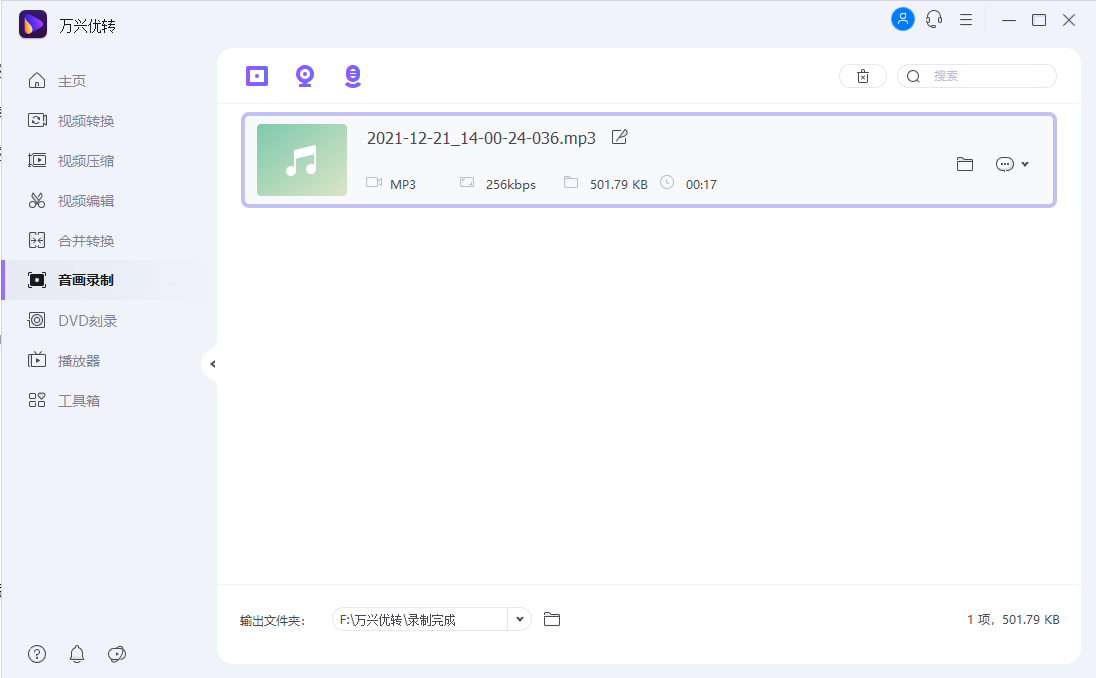
Task: Select the microphone recording icon
Action: pos(352,75)
